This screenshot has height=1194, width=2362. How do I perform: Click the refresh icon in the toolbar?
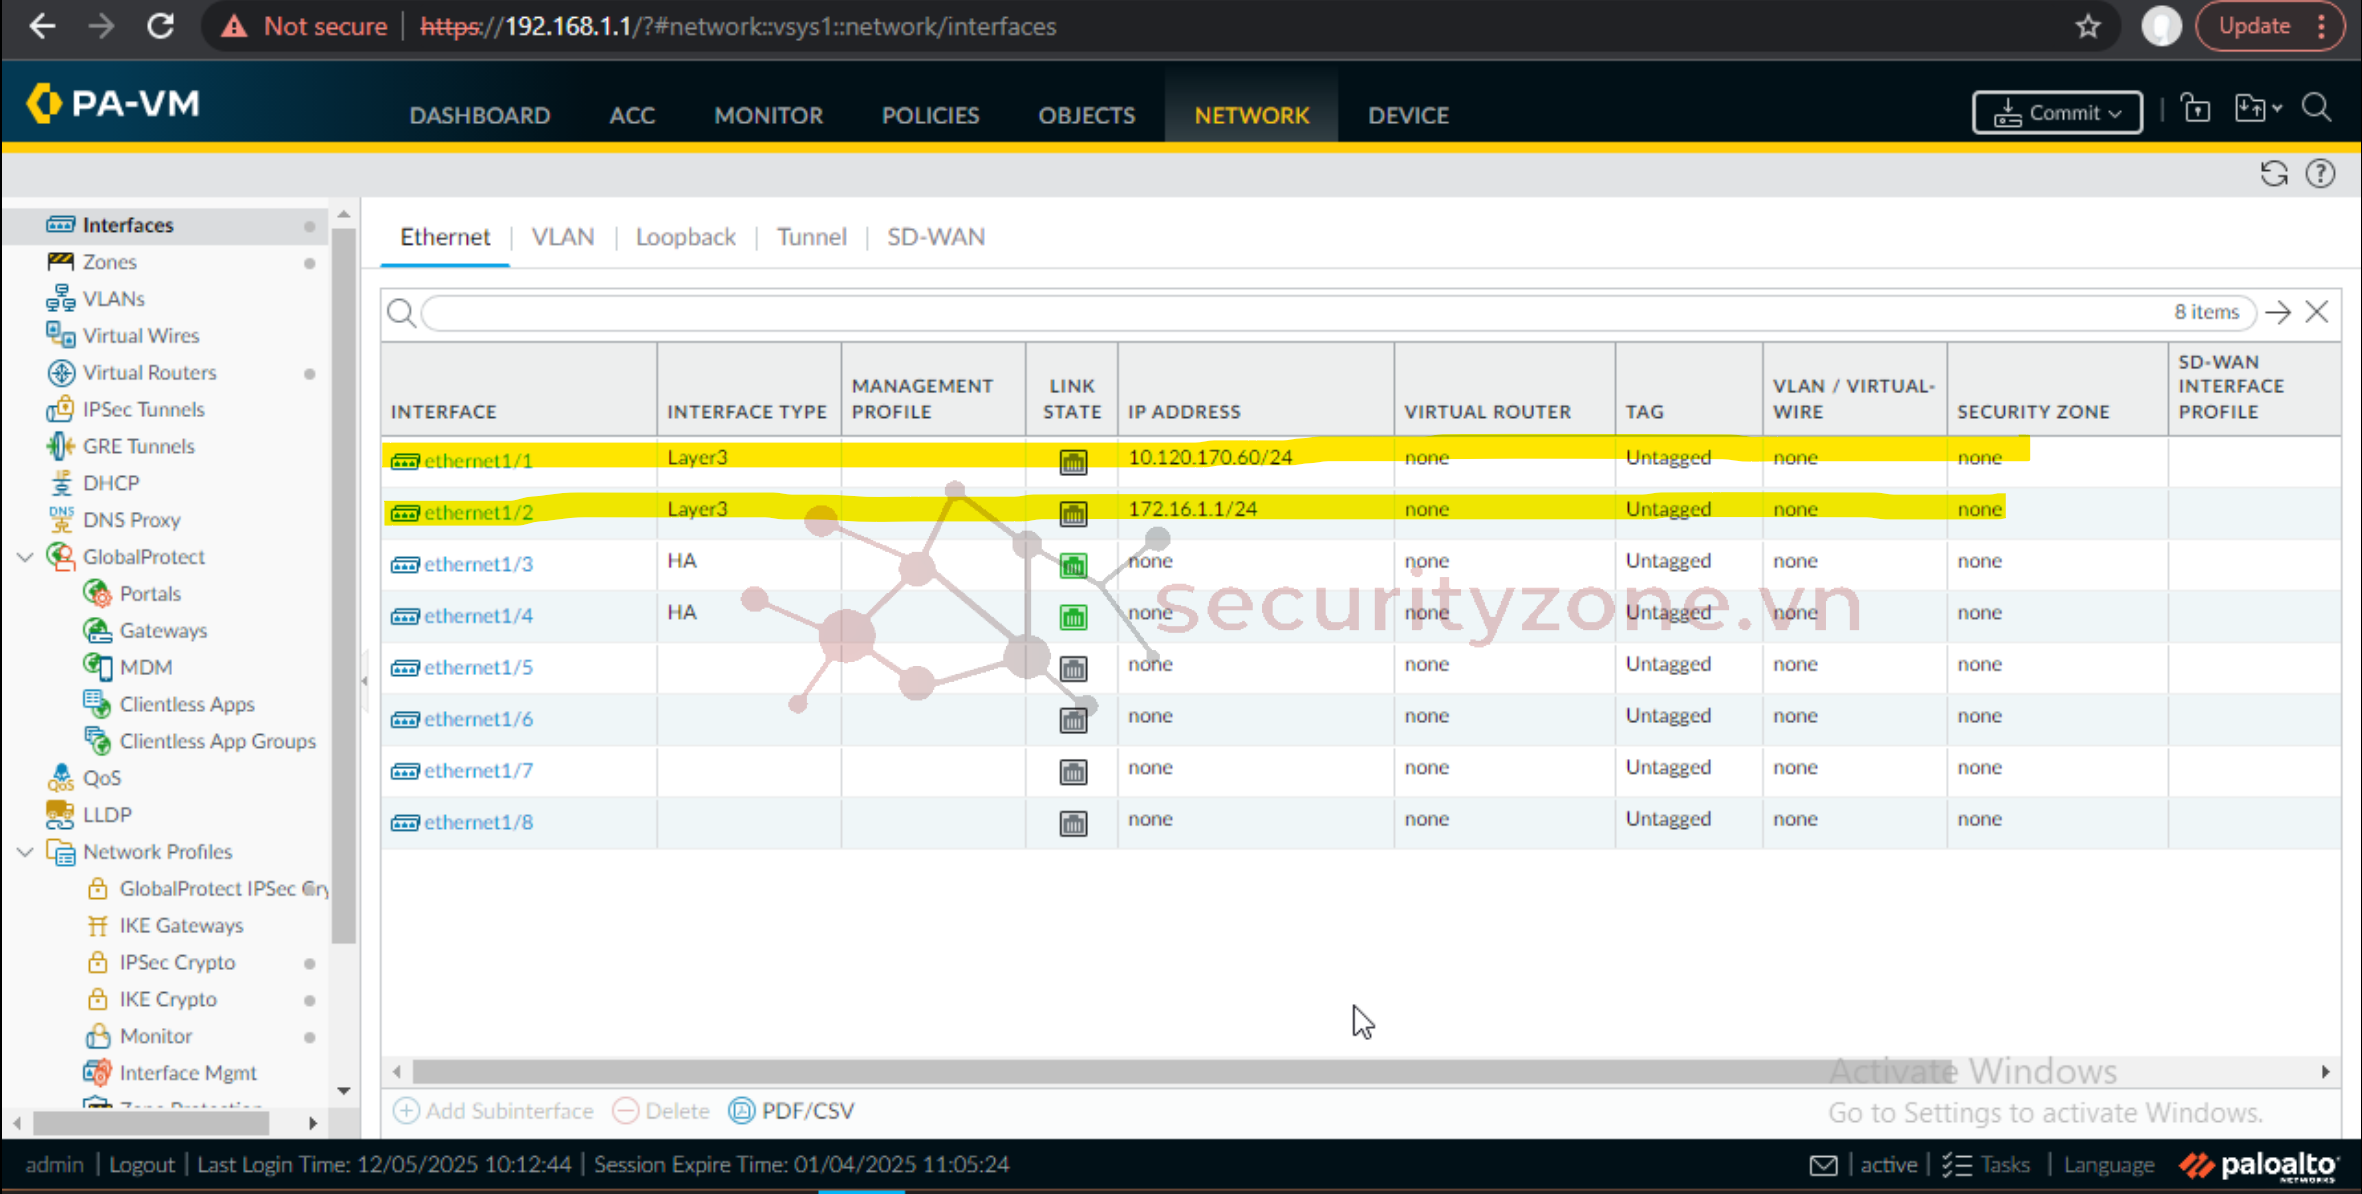pos(2273,174)
